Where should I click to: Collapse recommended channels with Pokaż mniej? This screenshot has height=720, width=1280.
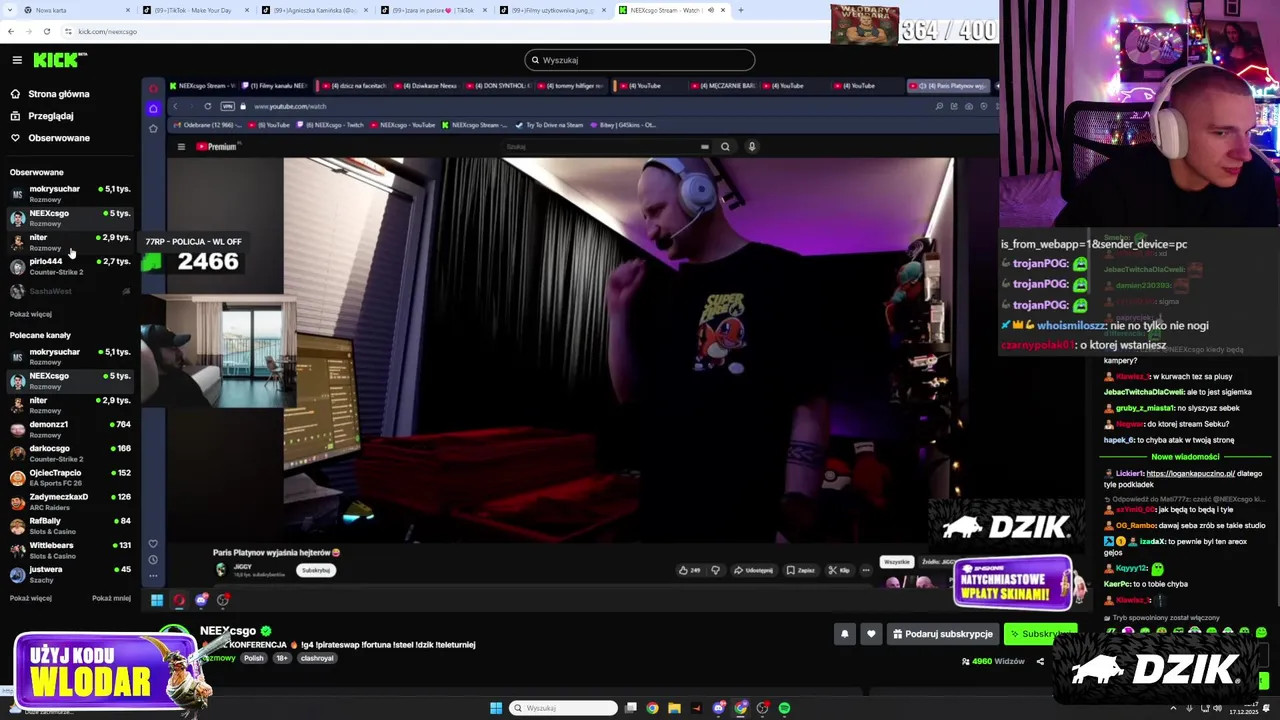pyautogui.click(x=111, y=598)
